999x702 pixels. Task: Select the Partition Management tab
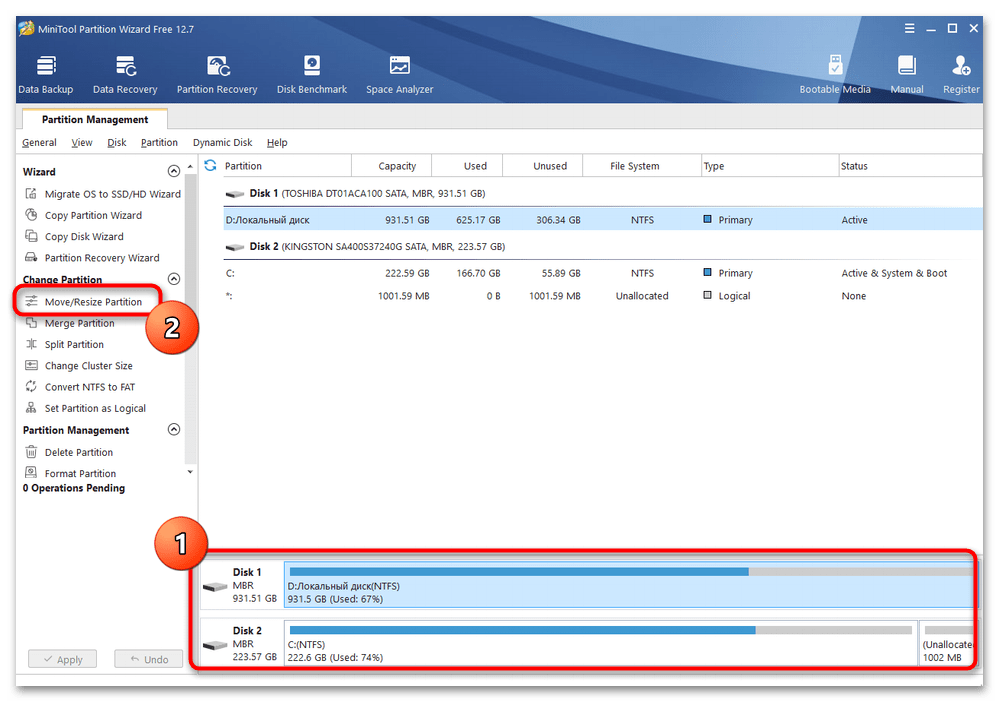tap(95, 120)
